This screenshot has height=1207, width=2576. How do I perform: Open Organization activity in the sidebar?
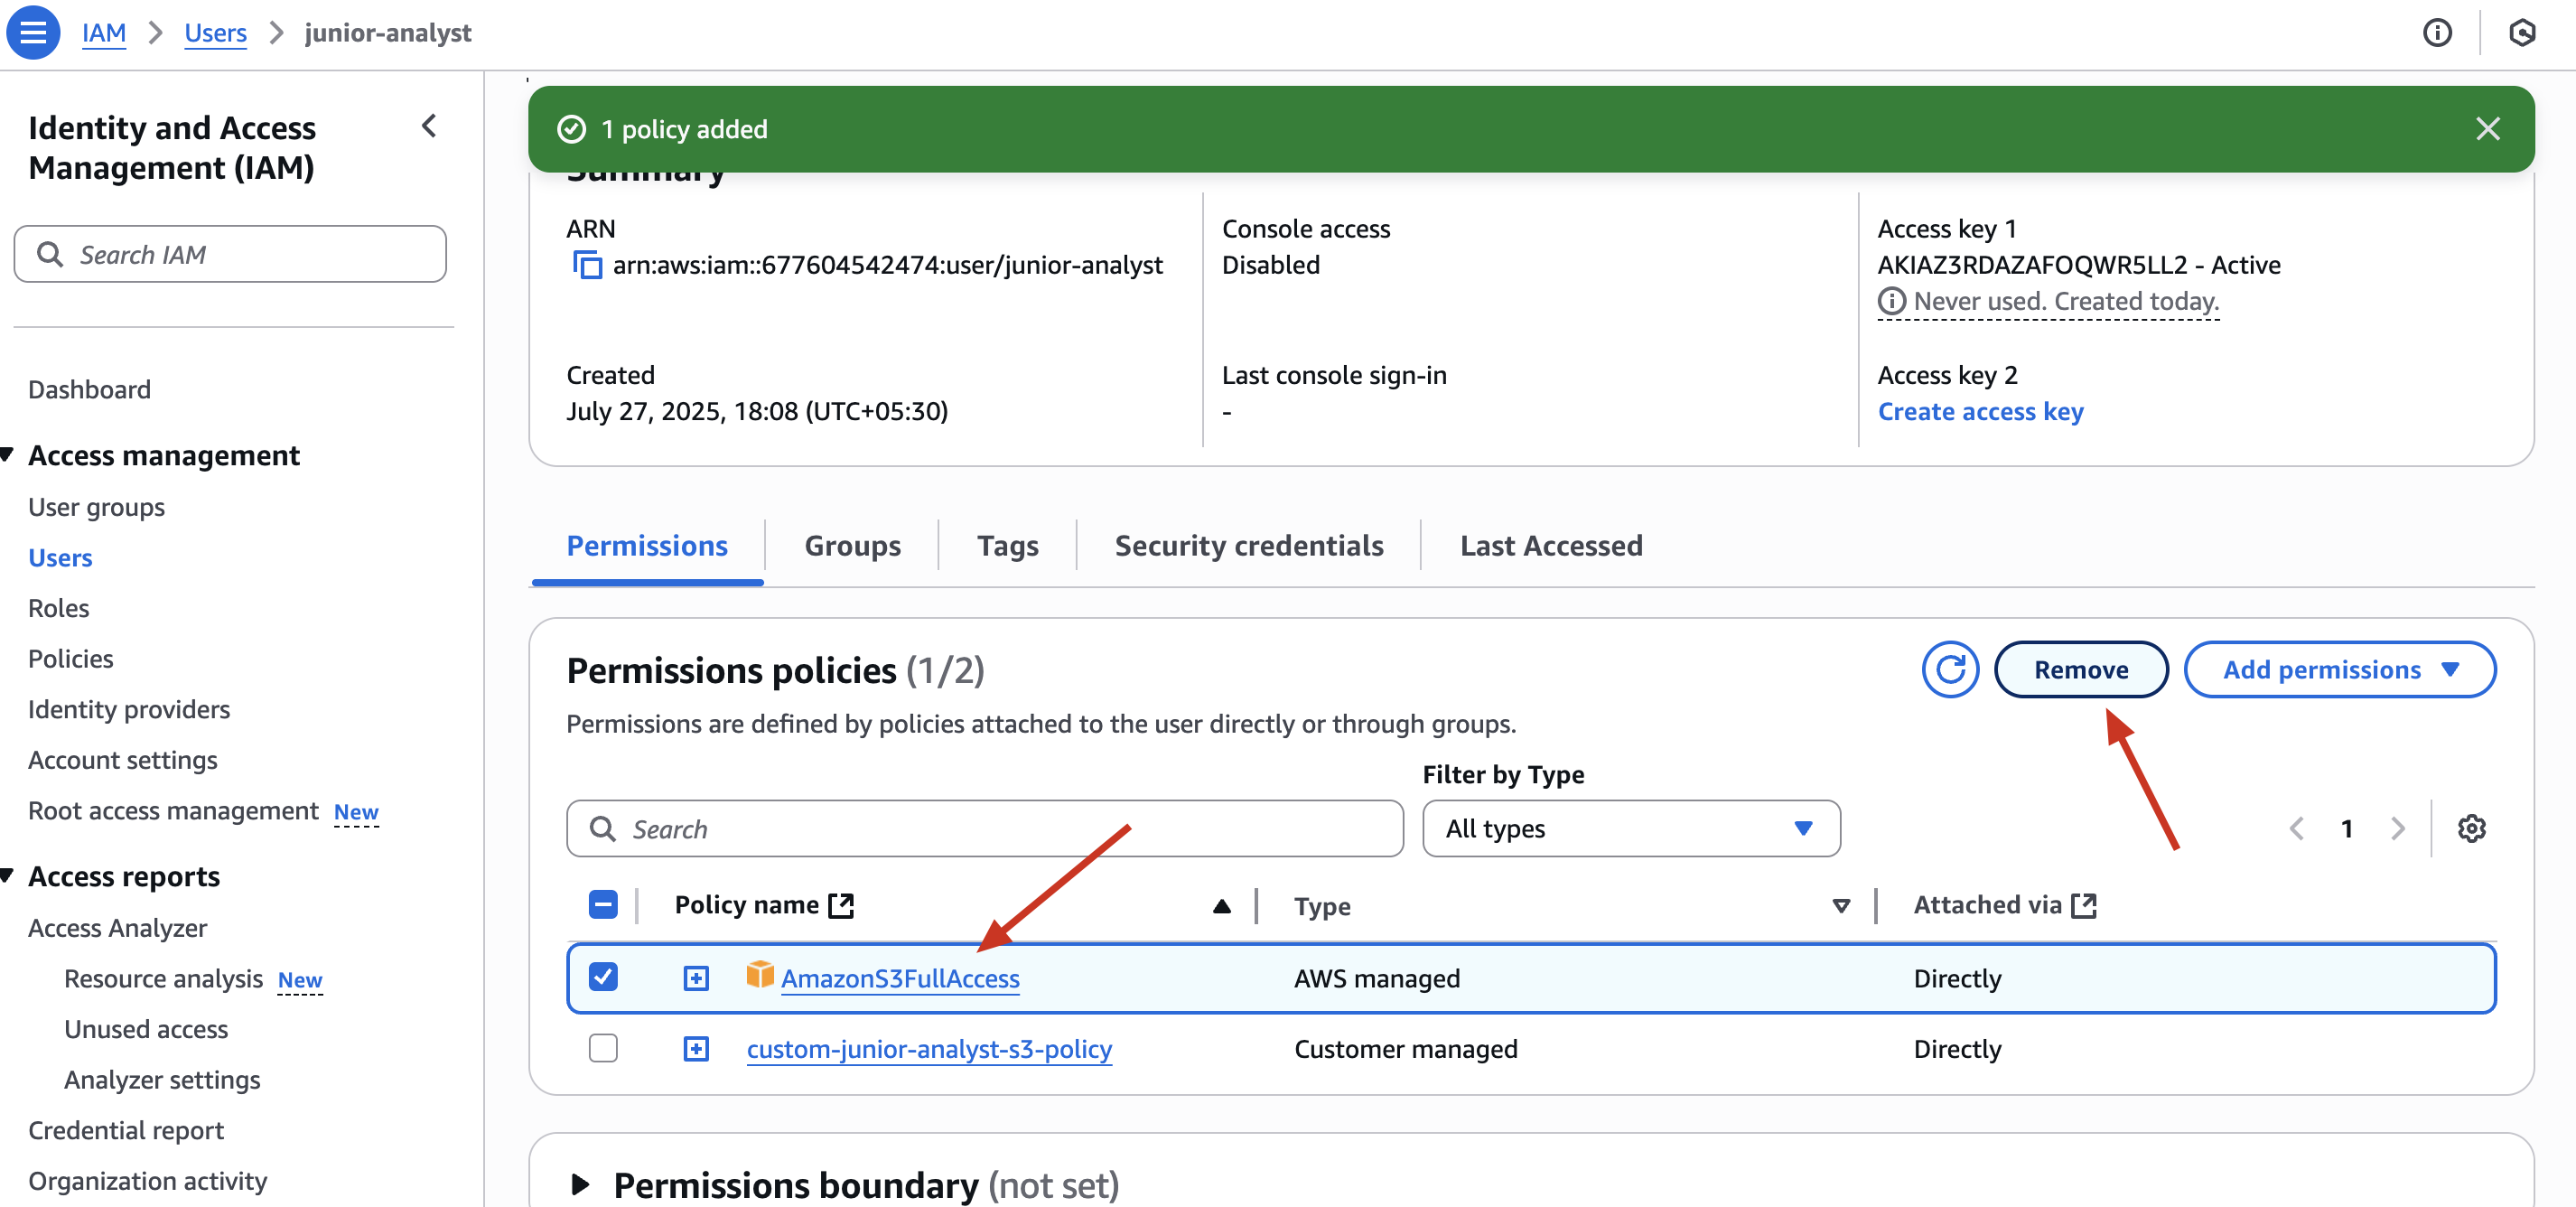pos(147,1181)
